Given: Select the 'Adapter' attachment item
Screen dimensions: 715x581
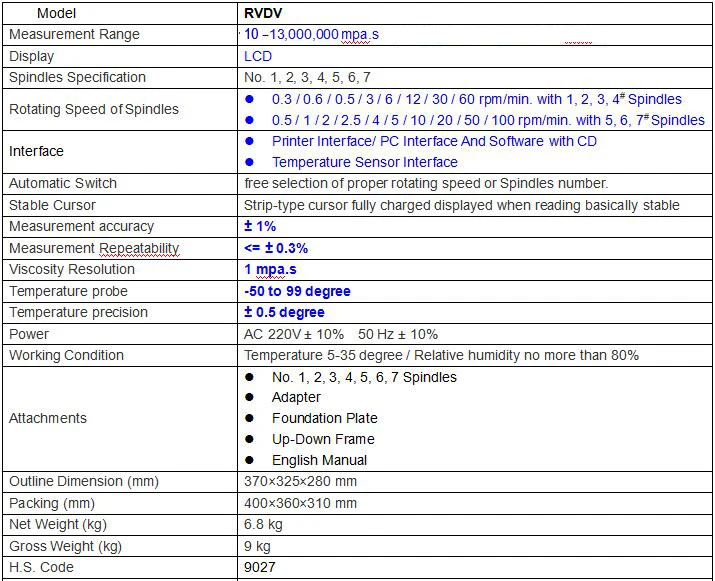Looking at the screenshot, I should [296, 397].
